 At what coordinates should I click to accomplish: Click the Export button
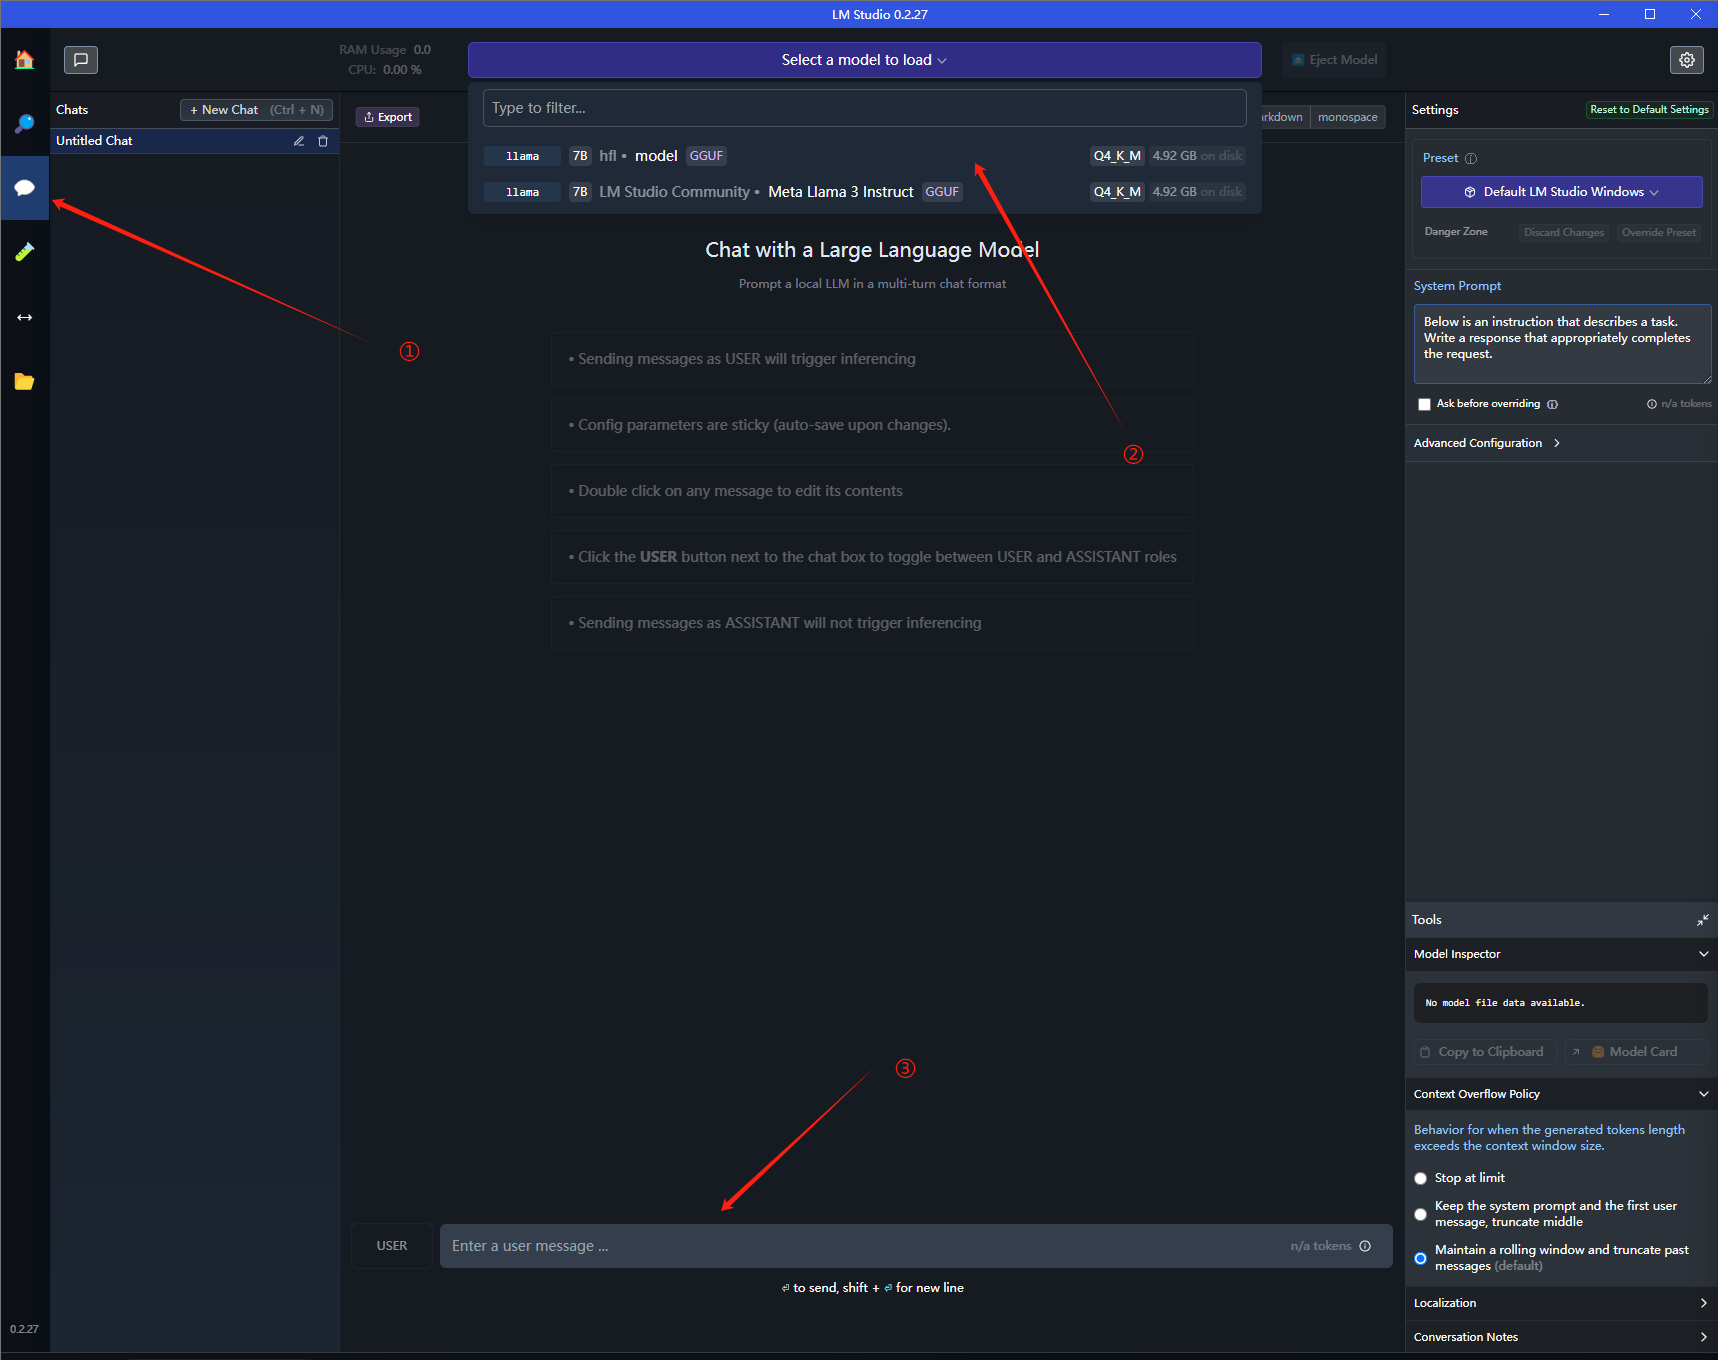coord(388,117)
